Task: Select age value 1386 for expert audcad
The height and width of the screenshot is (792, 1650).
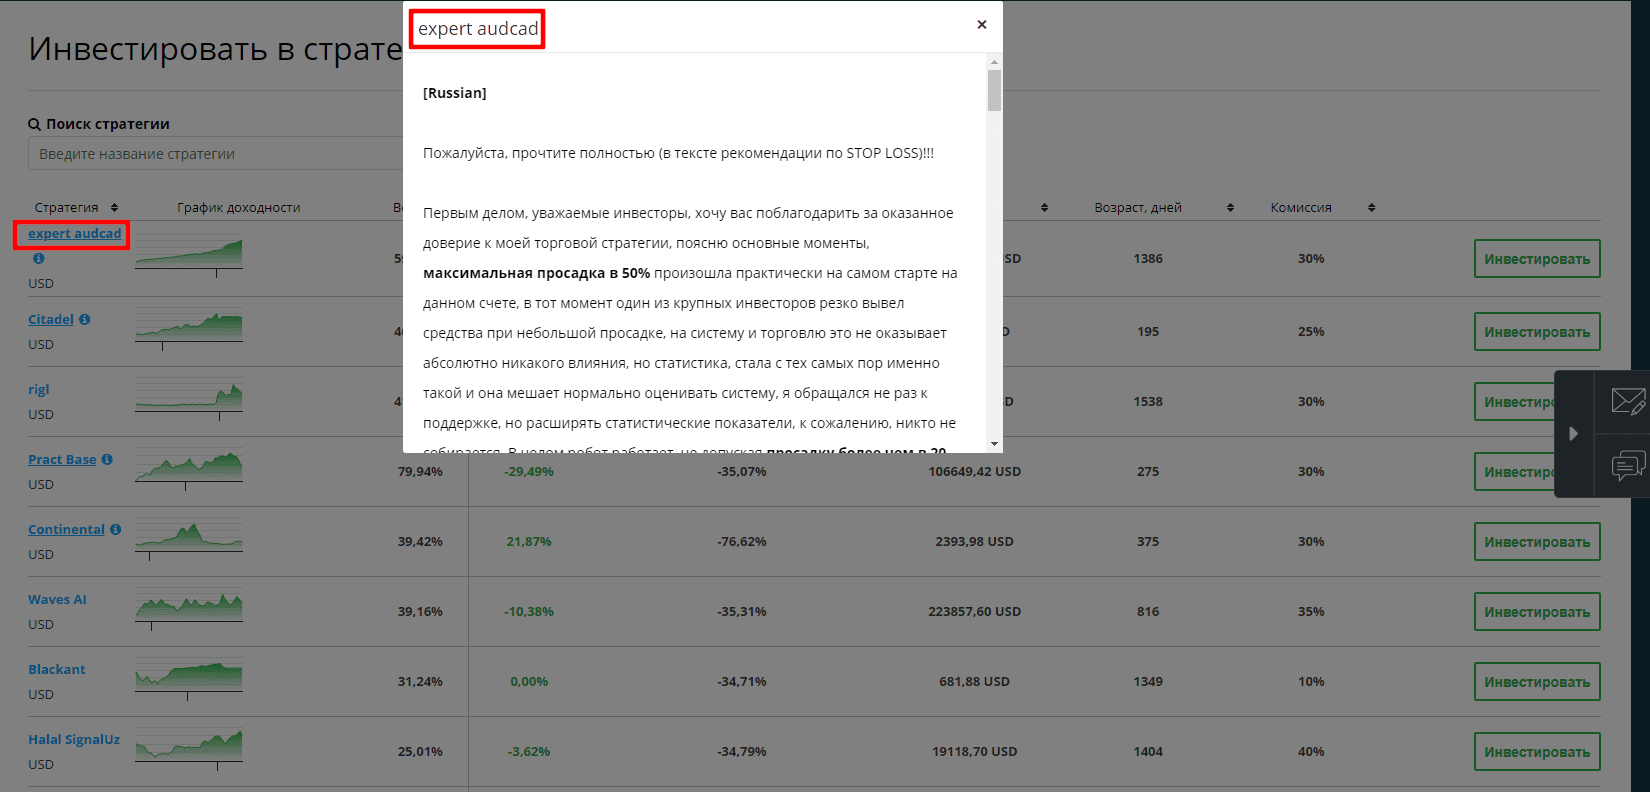Action: click(1148, 258)
